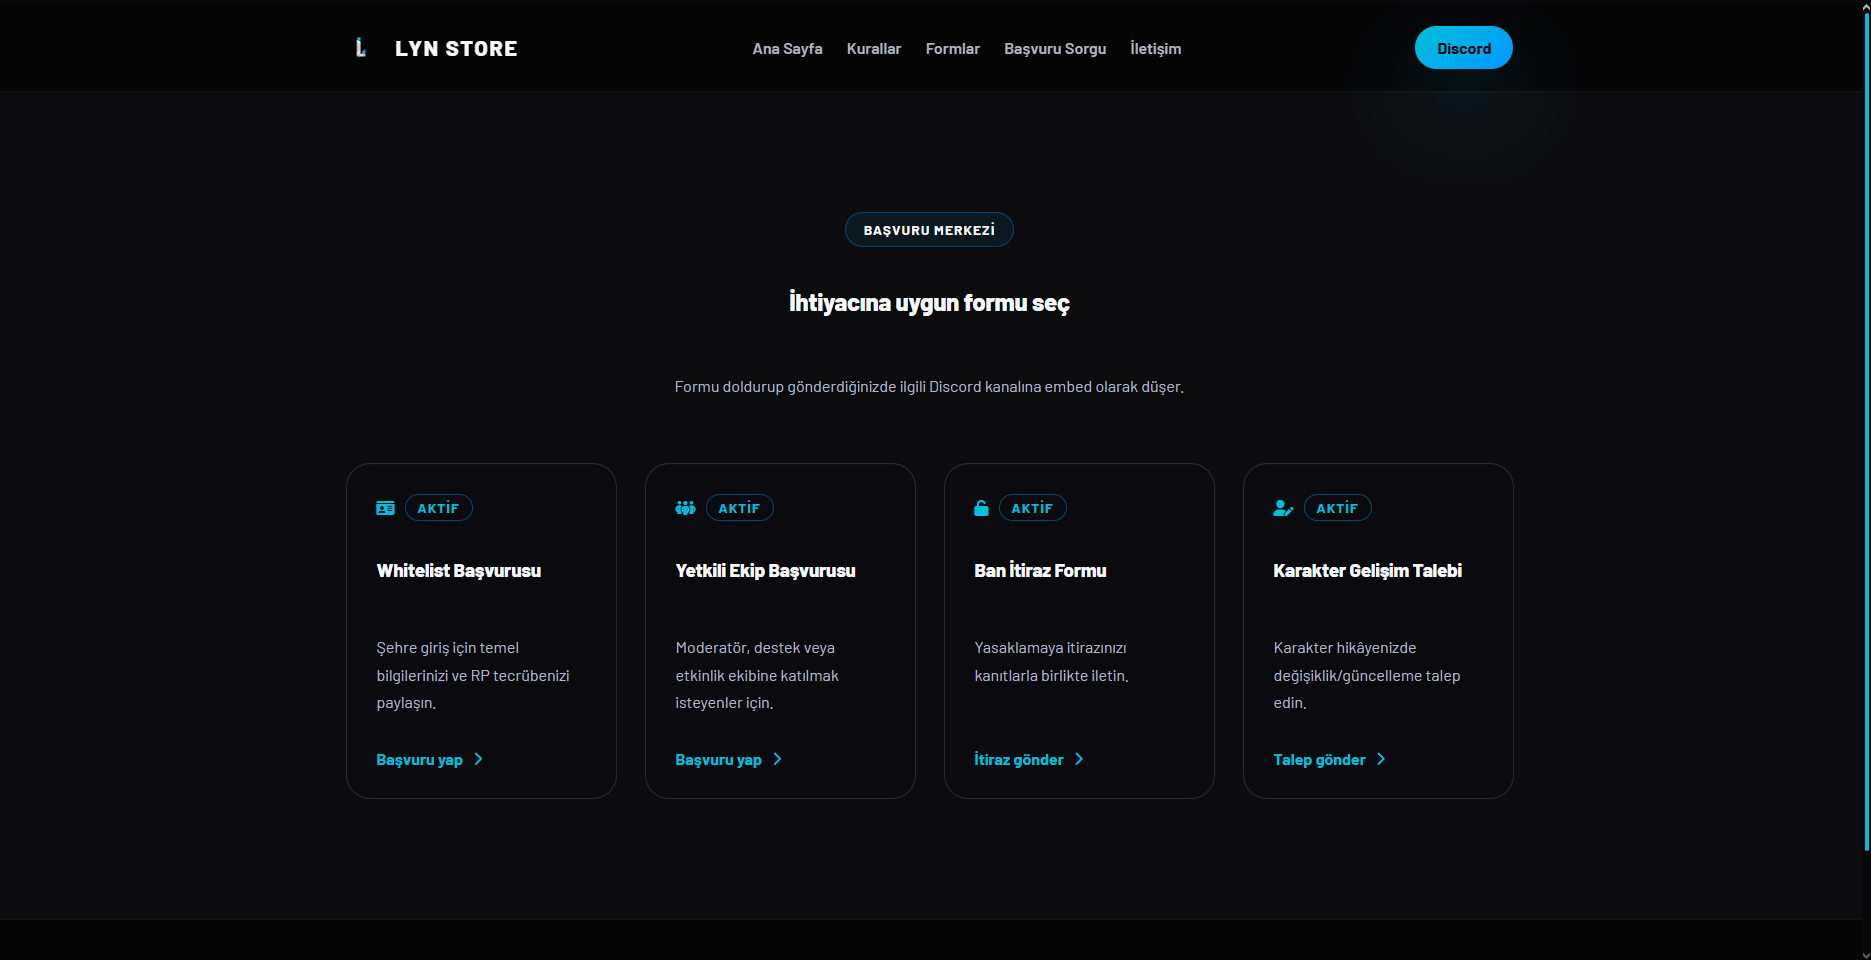Open Başvuru Sorgu from the top navigation
The width and height of the screenshot is (1871, 960).
tap(1055, 49)
